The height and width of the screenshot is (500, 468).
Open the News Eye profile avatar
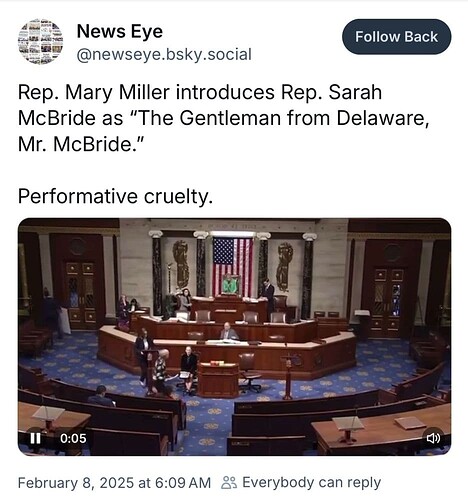point(41,42)
